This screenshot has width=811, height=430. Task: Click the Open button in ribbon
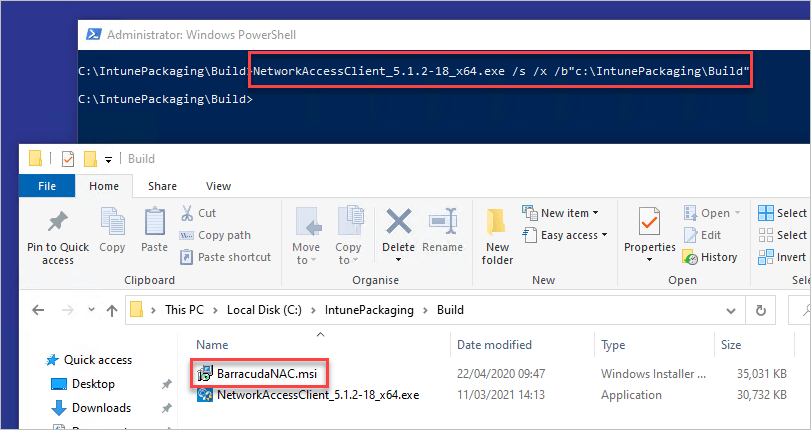(x=712, y=213)
